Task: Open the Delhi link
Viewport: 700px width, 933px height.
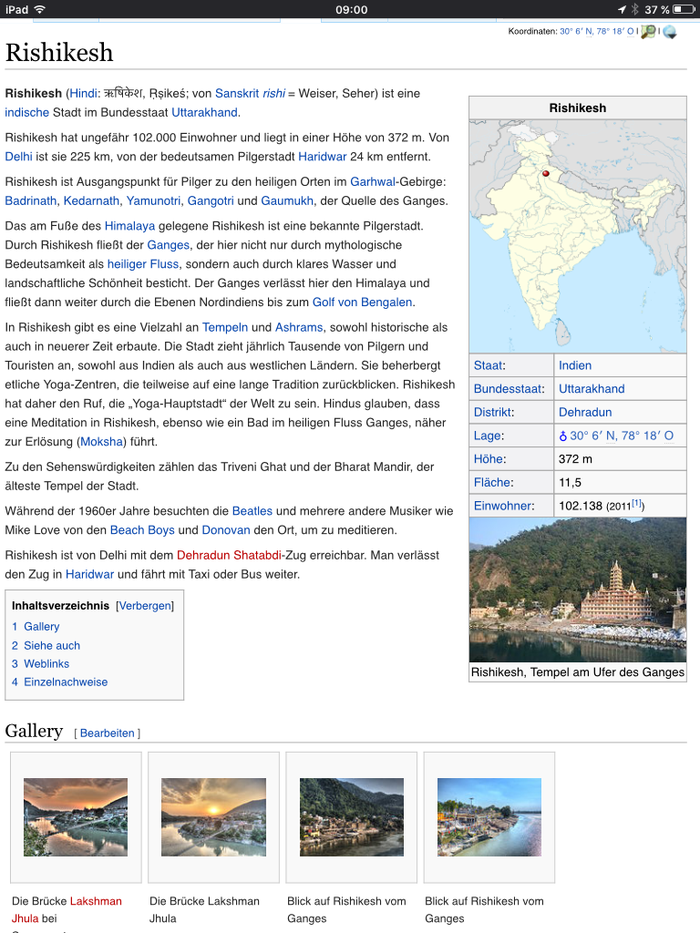Action: pyautogui.click(x=18, y=156)
